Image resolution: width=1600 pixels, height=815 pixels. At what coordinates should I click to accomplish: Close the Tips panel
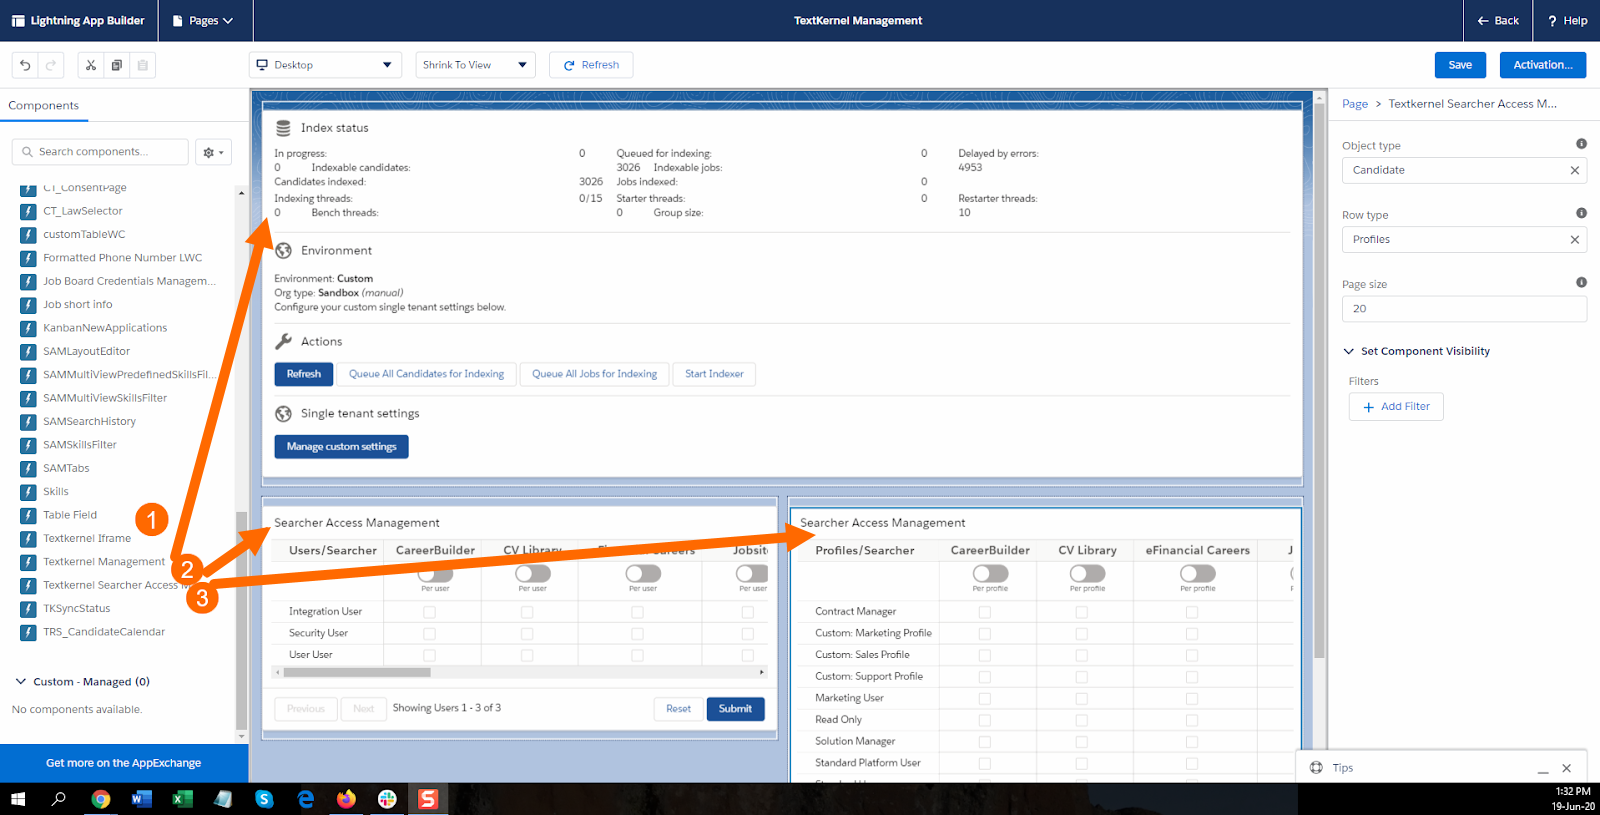pos(1567,769)
